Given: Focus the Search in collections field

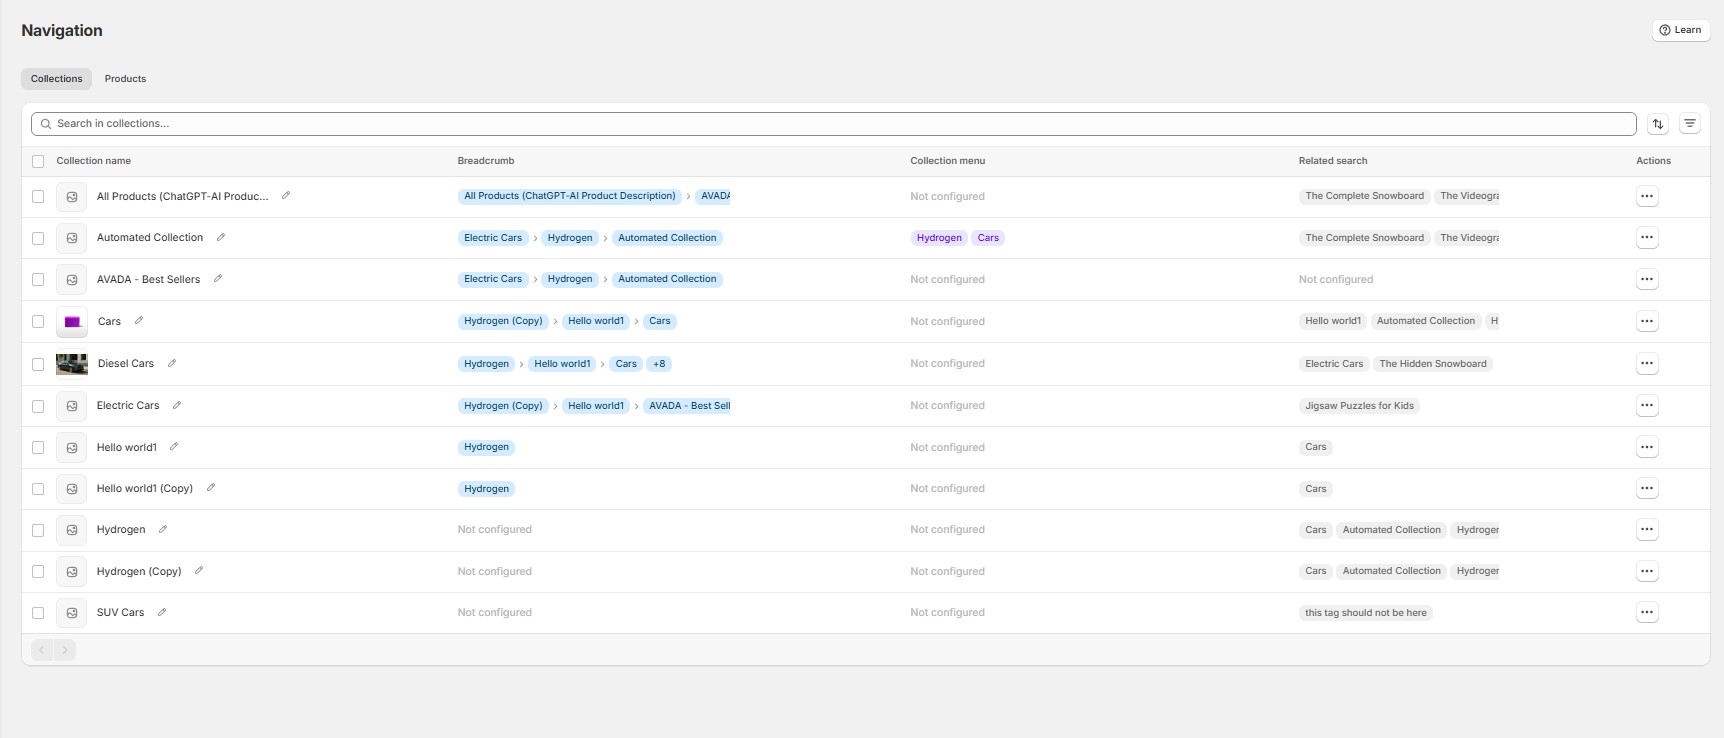Looking at the screenshot, I should pos(832,124).
